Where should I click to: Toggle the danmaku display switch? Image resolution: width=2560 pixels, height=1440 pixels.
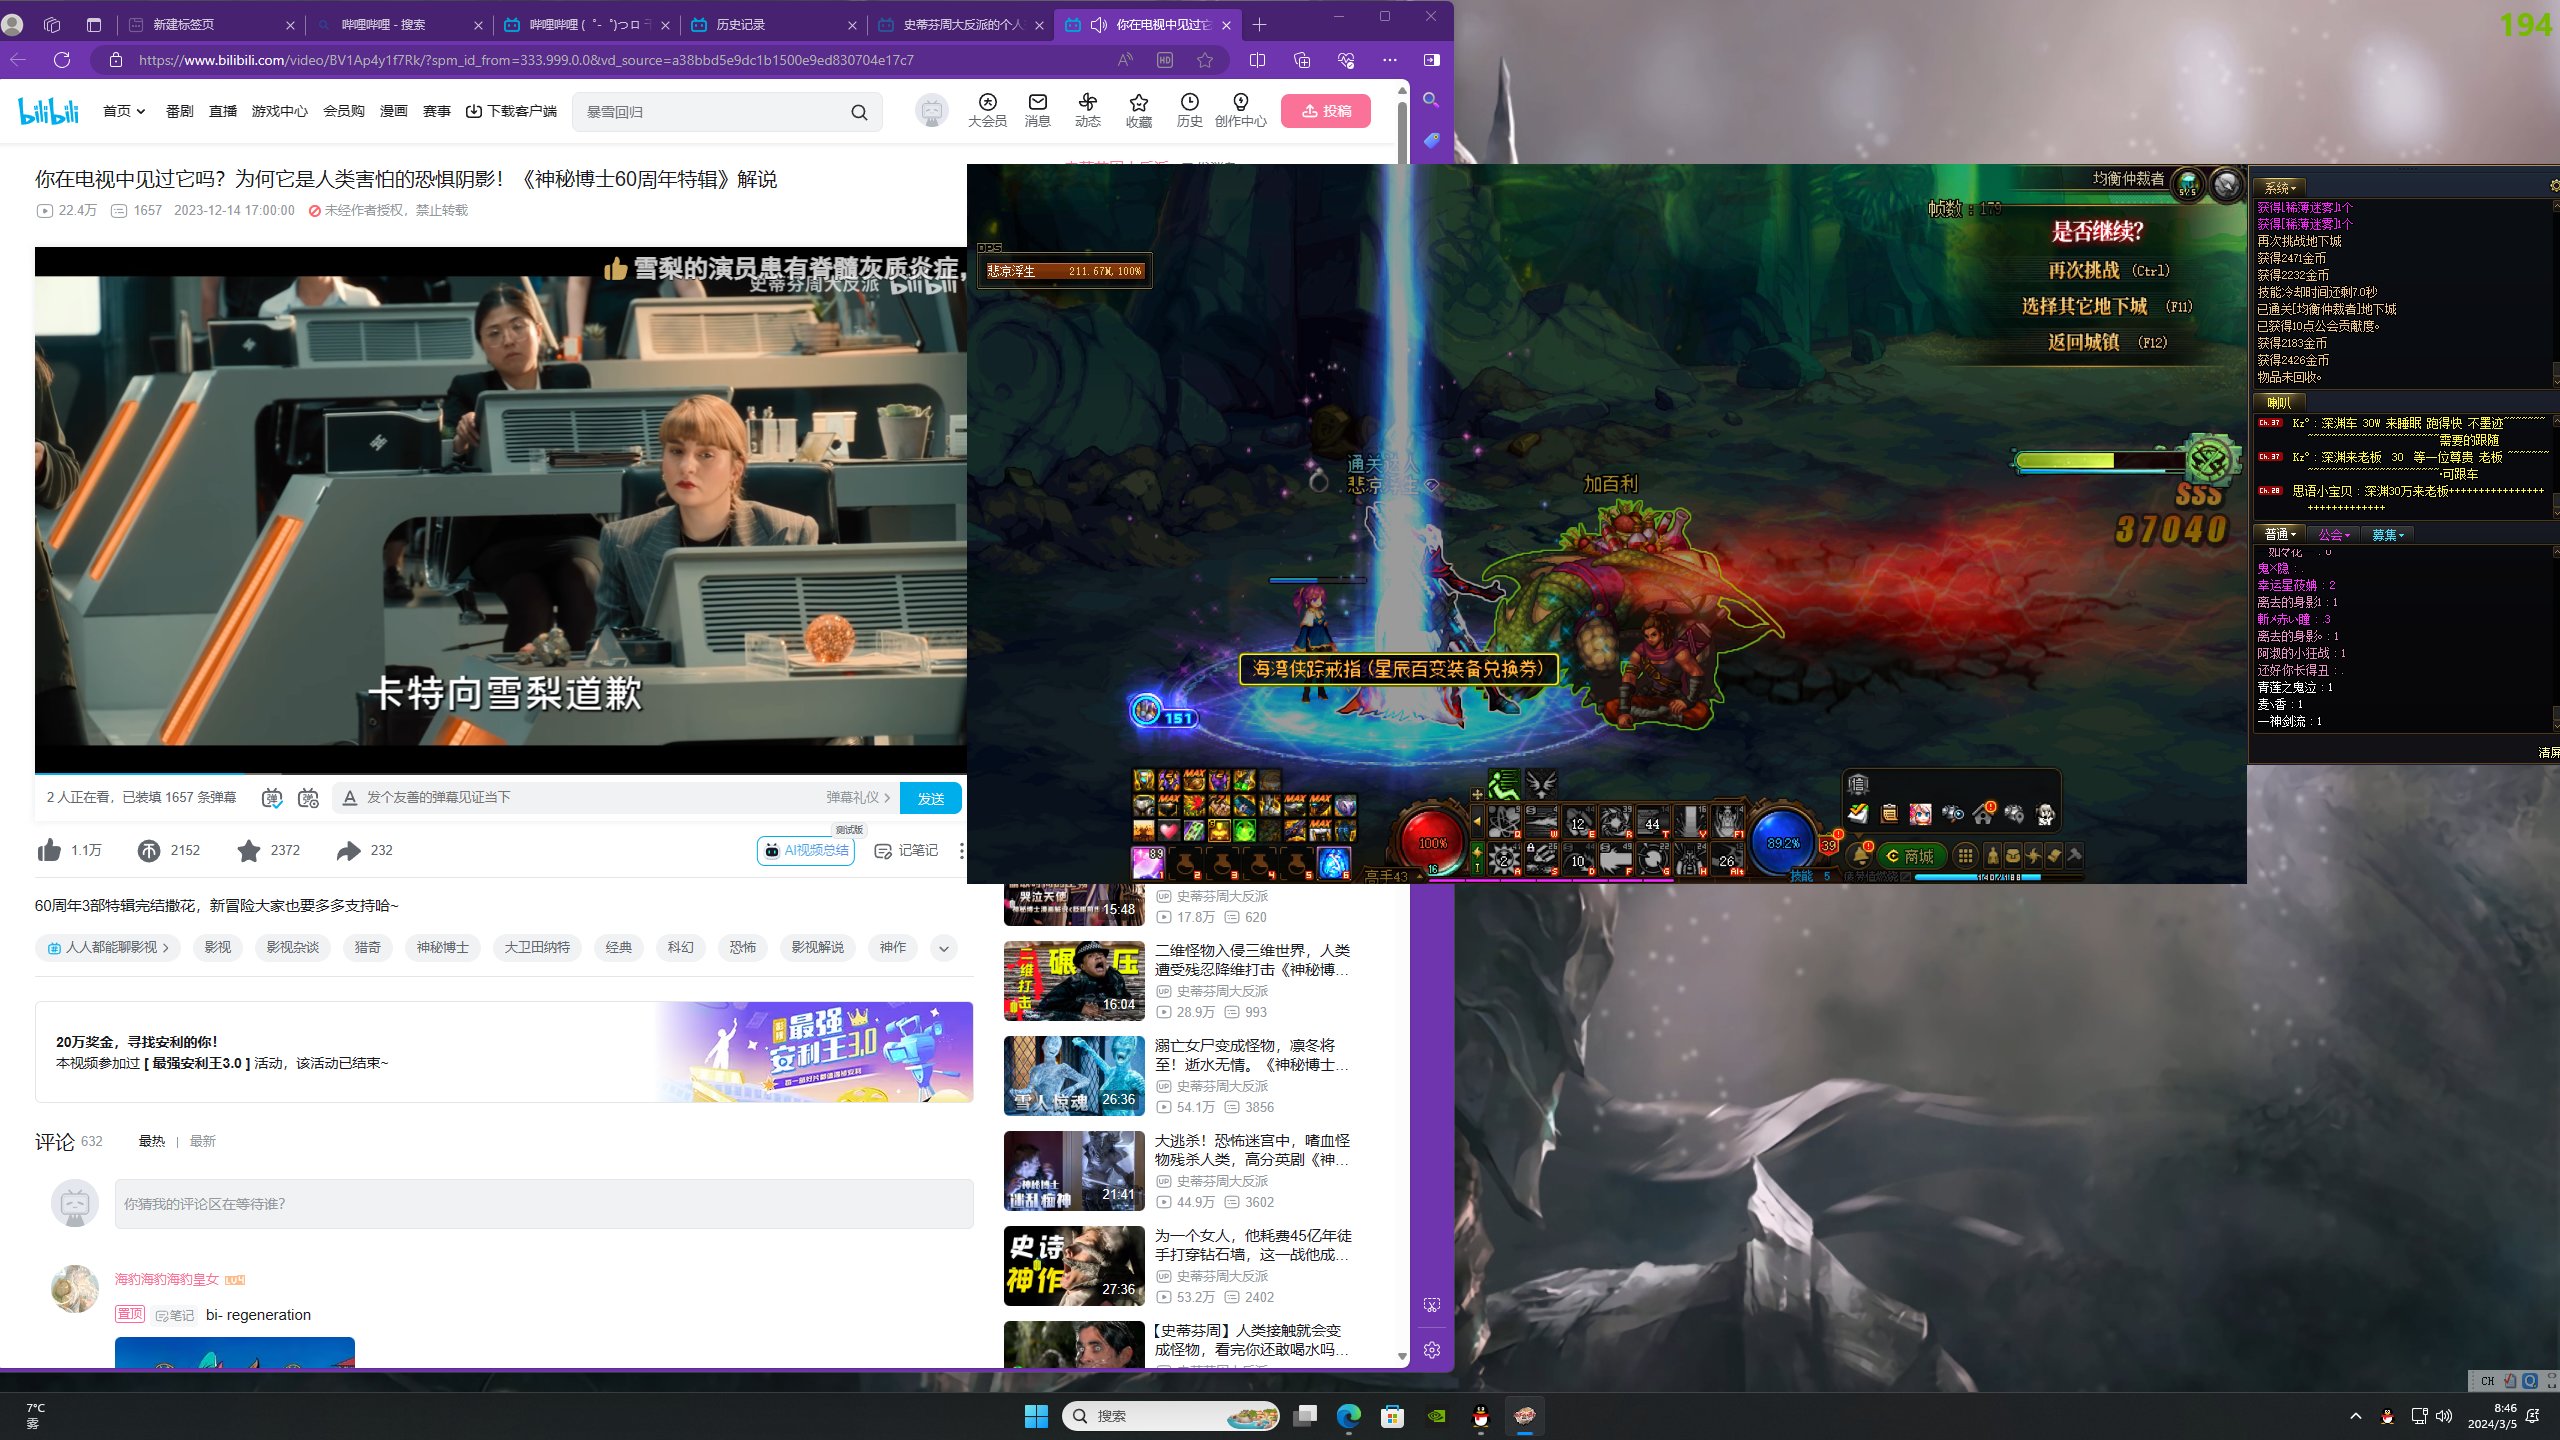272,798
